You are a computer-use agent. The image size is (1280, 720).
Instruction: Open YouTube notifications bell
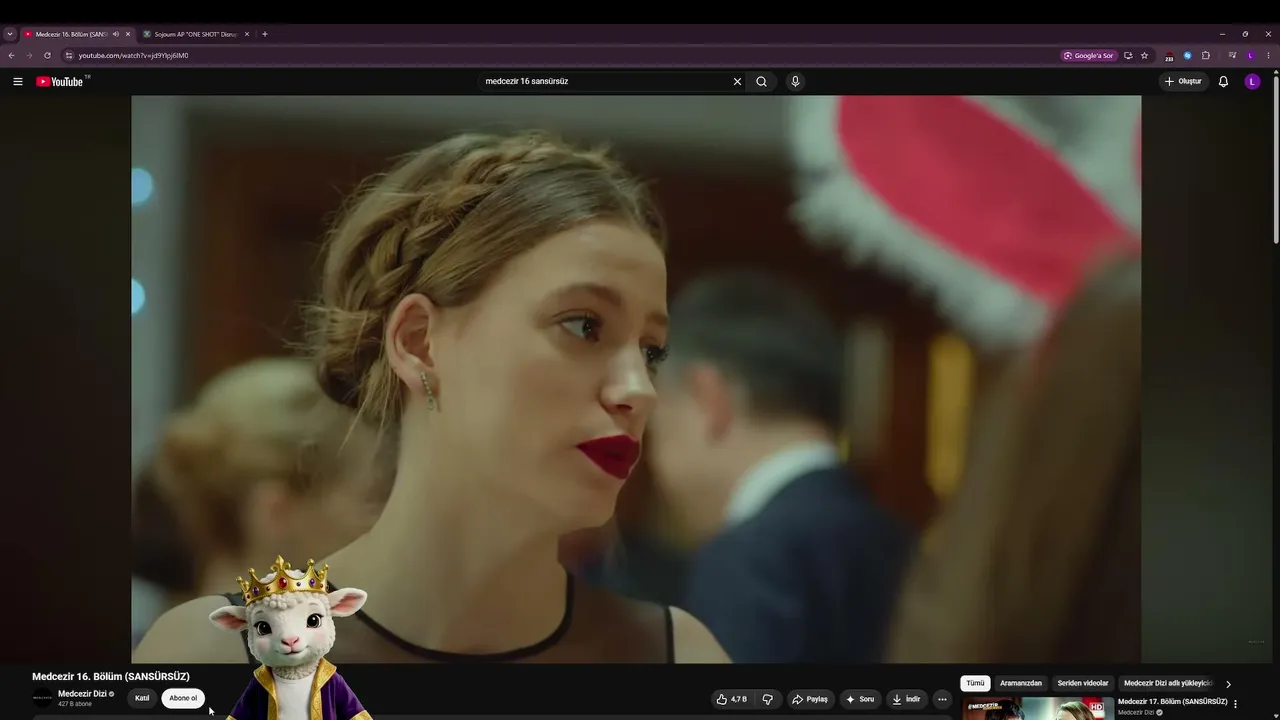click(x=1223, y=82)
